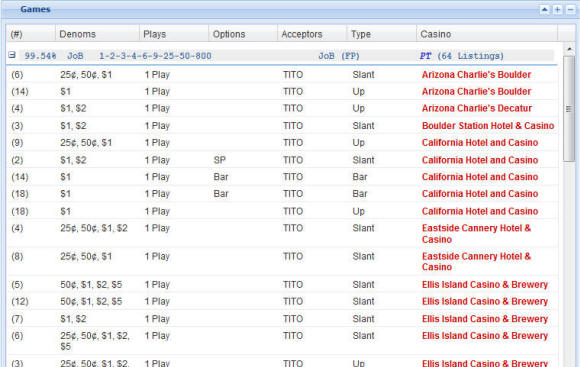
Task: Open Ellis Island Casino & Brewery link in (7) row
Action: tap(485, 319)
